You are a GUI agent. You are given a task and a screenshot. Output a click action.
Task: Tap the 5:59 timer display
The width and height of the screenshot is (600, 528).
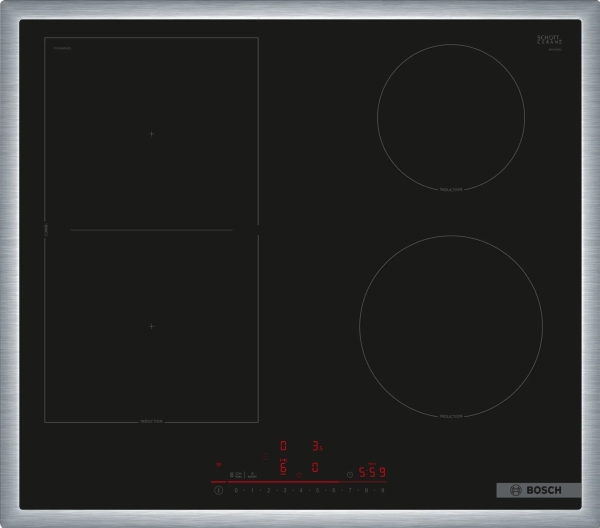pos(373,473)
